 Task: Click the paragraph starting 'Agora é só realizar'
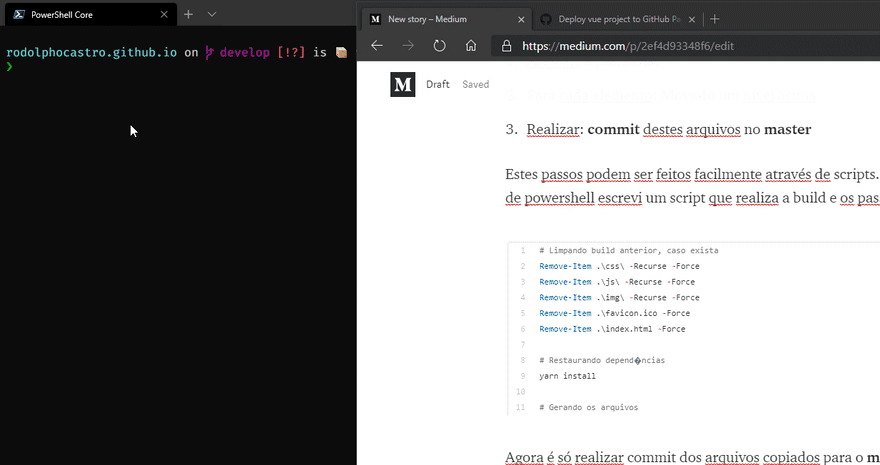pos(692,457)
